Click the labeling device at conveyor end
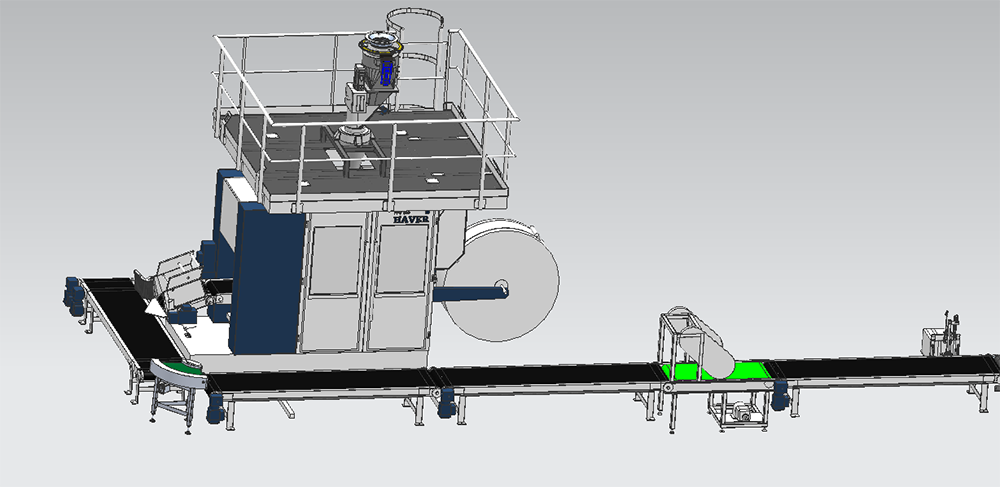This screenshot has width=1000, height=487. [942, 337]
